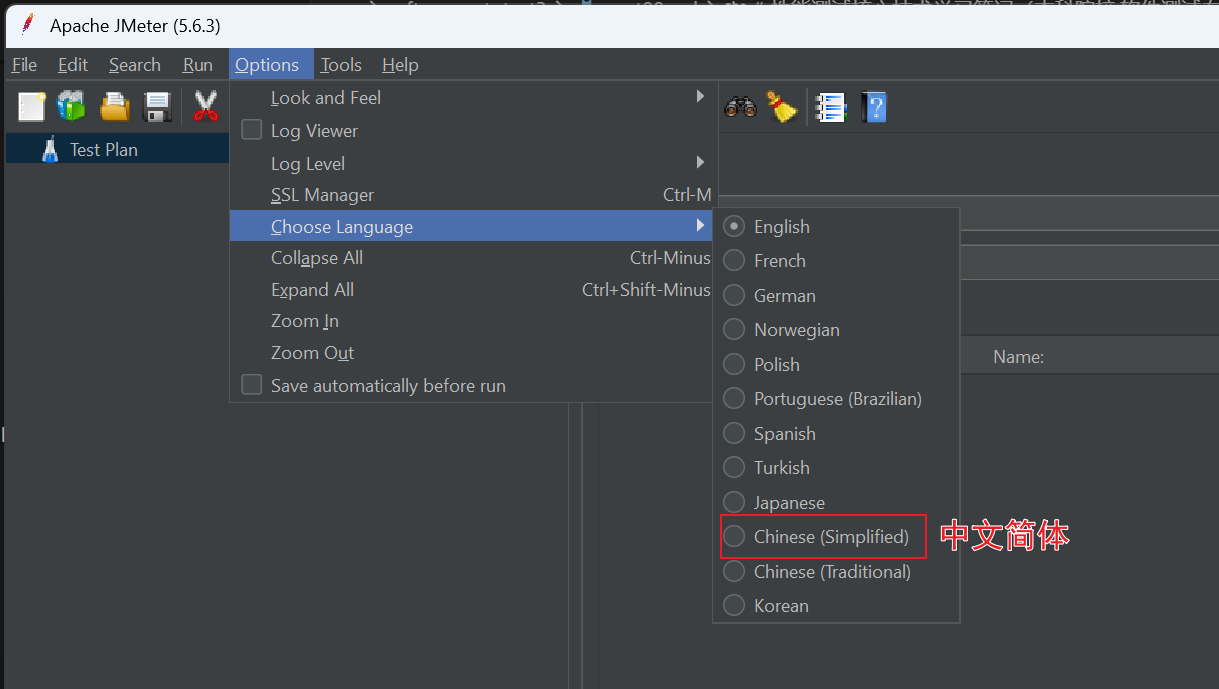Open the Choose Language submenu
This screenshot has height=689, width=1219.
click(472, 226)
